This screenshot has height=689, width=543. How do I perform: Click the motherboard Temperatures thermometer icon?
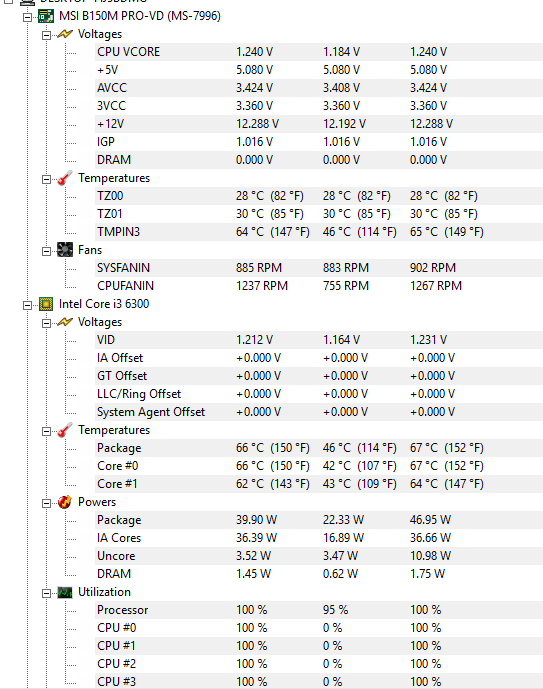65,178
